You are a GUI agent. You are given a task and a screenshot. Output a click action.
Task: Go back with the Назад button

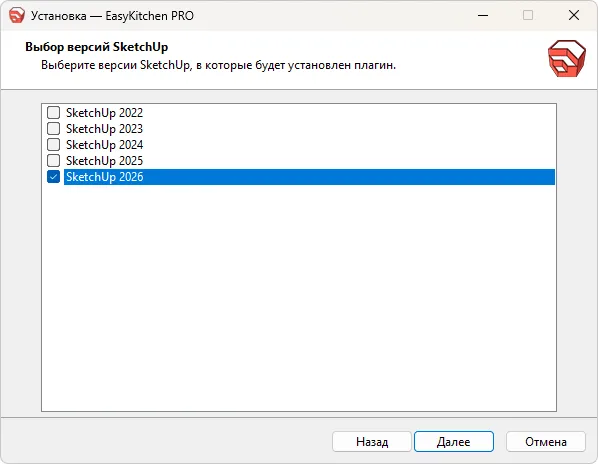click(x=372, y=442)
